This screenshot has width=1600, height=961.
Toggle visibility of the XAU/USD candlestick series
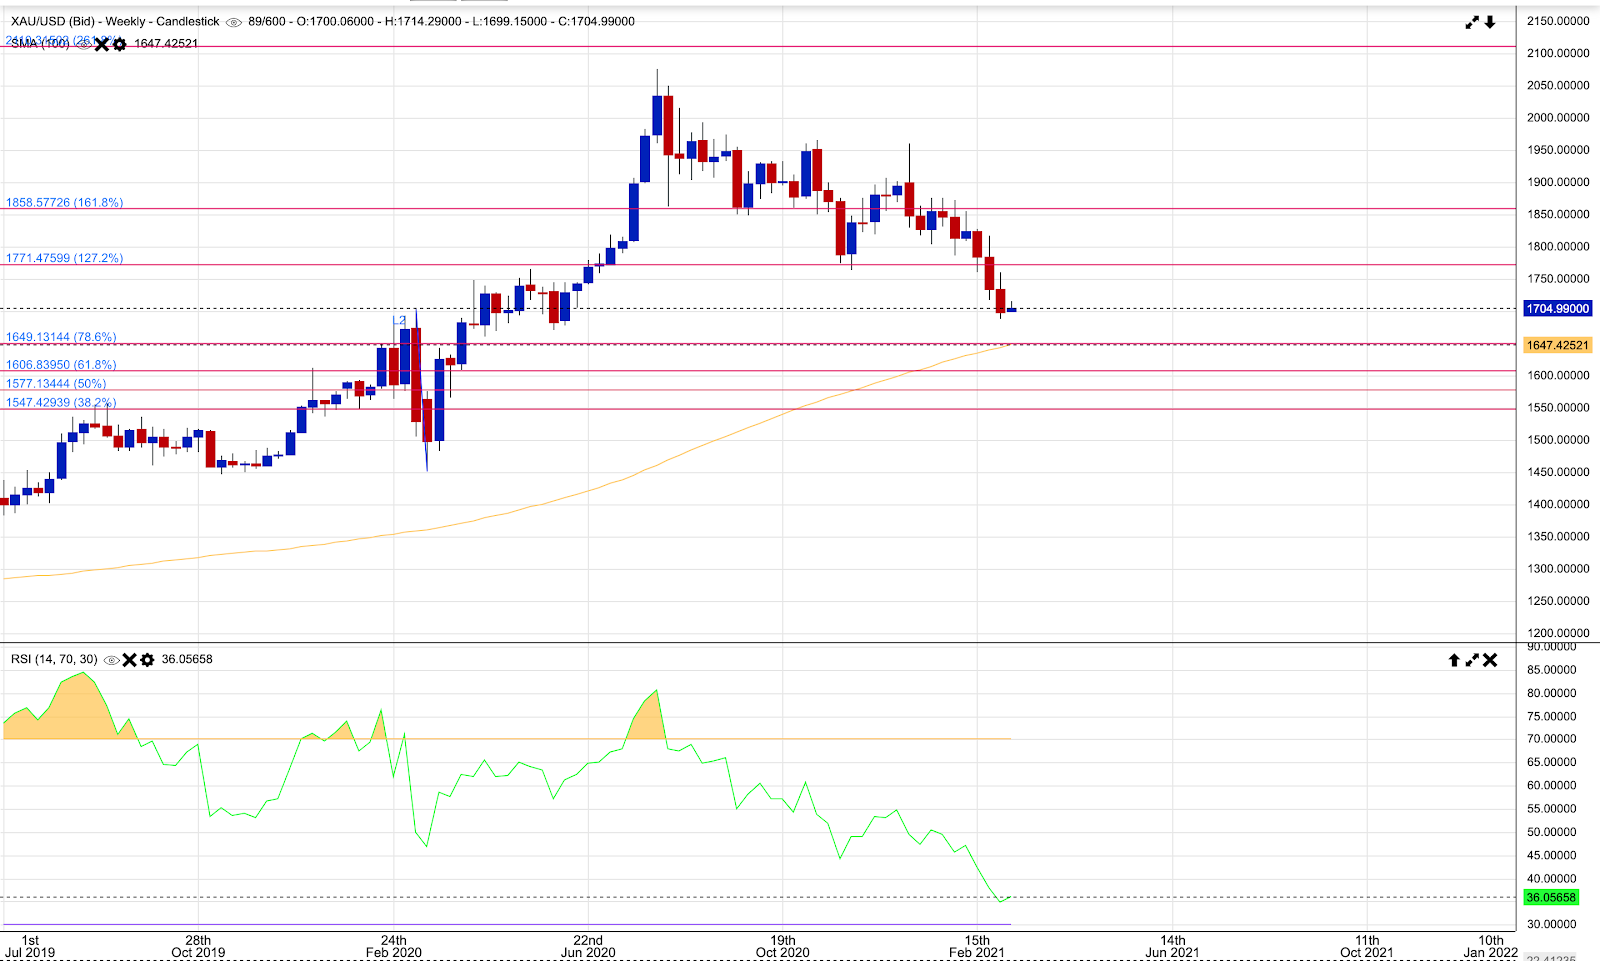click(234, 22)
